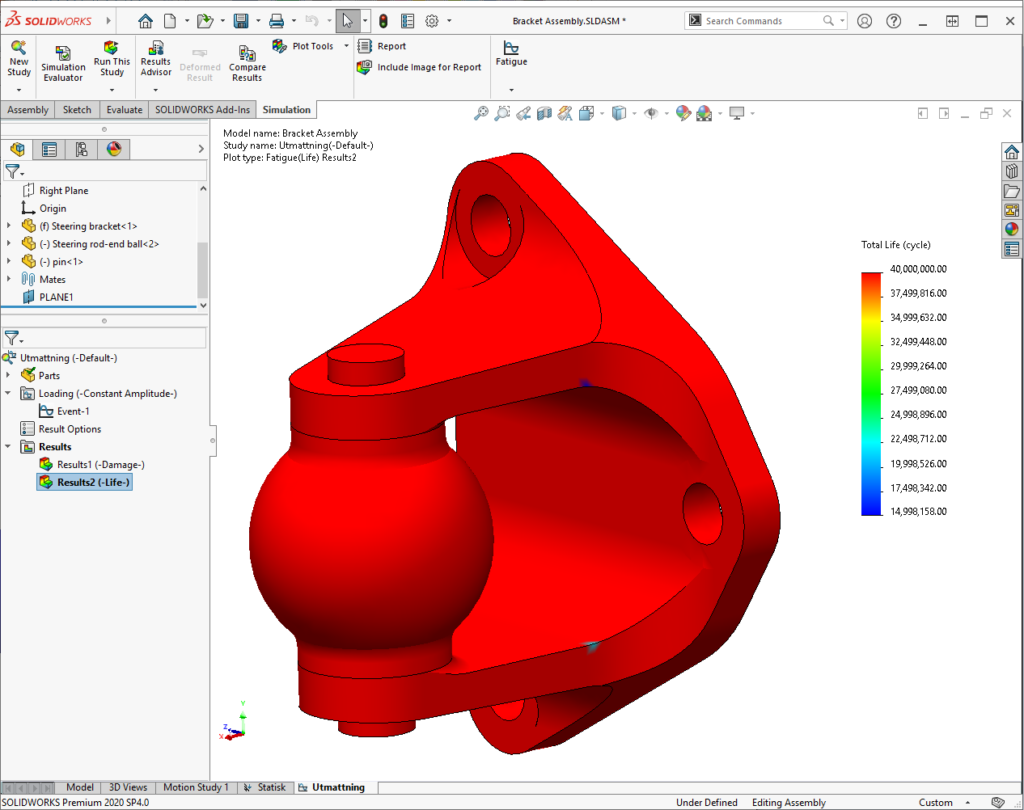Viewport: 1024px width, 810px height.
Task: Toggle the Hide/Show Items eye icon
Action: (651, 114)
